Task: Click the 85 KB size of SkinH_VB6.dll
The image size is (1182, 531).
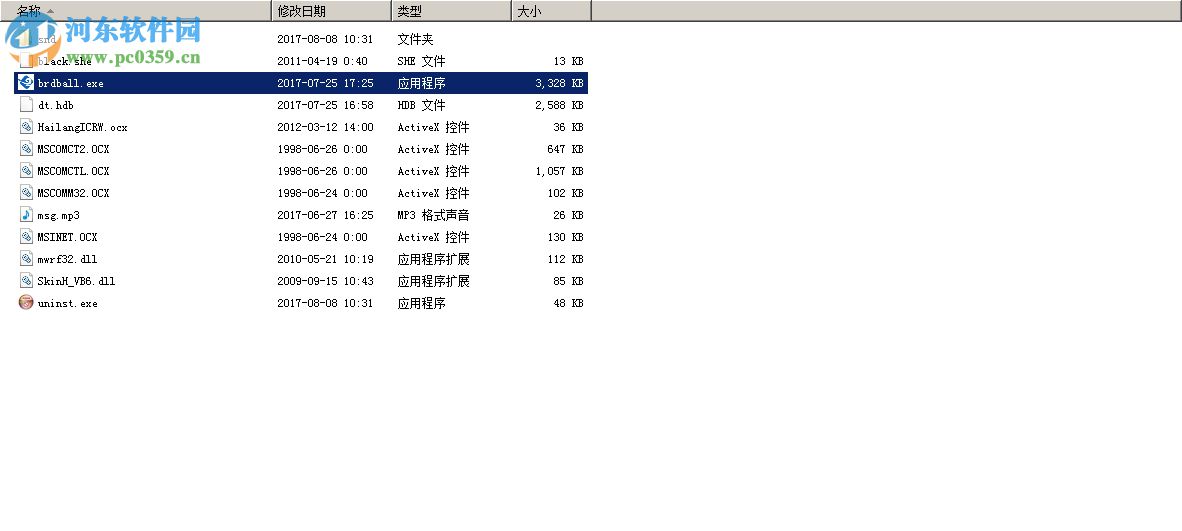Action: tap(568, 281)
